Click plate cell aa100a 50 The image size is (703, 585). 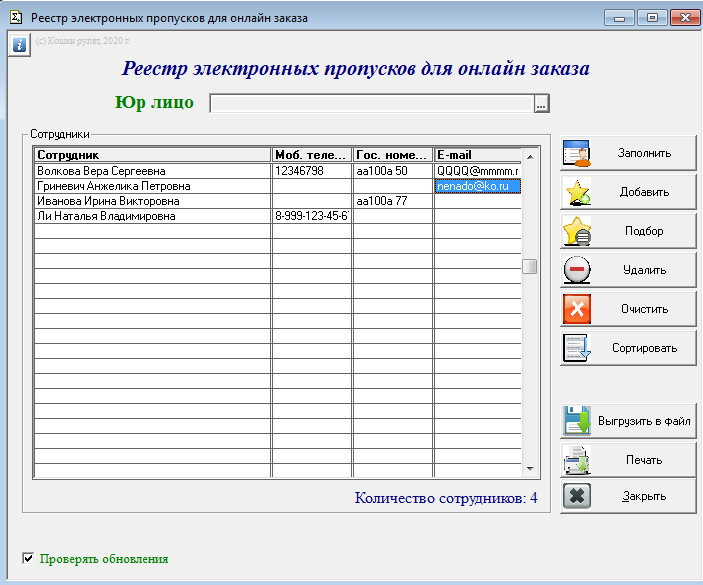tap(392, 171)
